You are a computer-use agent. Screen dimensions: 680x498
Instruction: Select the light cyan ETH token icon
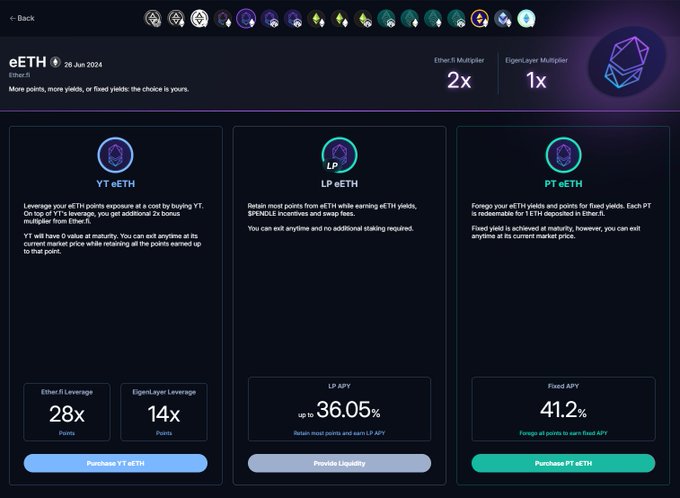pyautogui.click(x=526, y=19)
